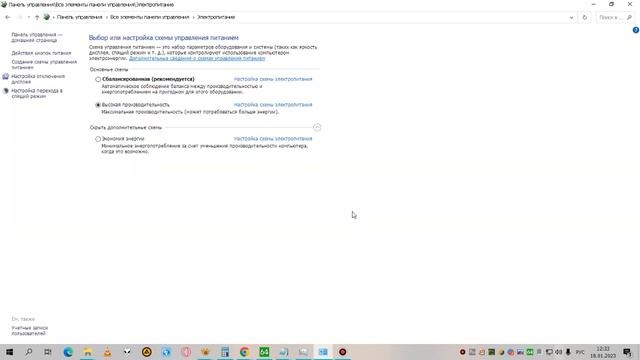This screenshot has width=640, height=360.
Task: Open create a power plan link in sidebar
Action: (x=44, y=64)
